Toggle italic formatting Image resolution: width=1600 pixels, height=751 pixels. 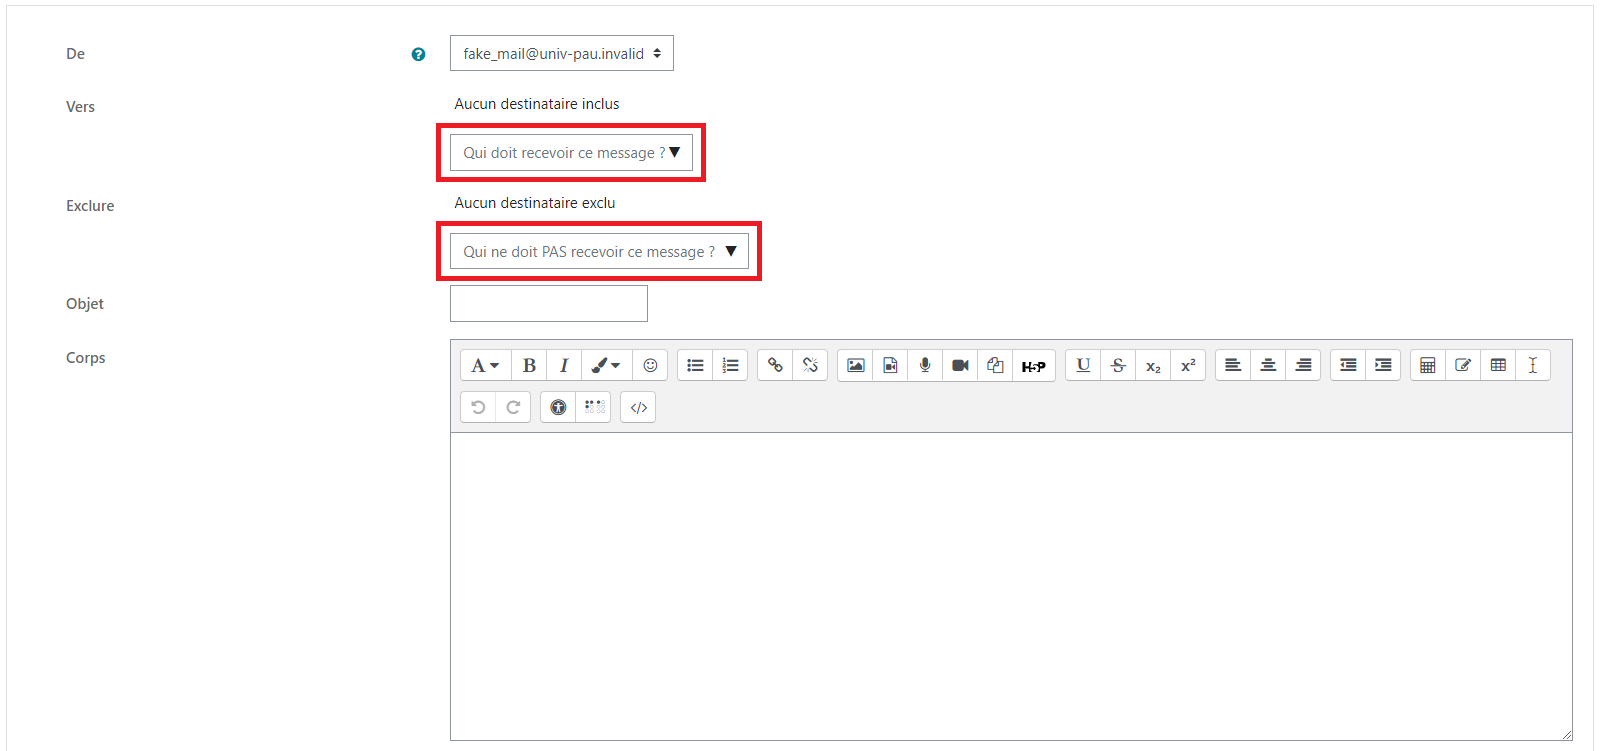[x=564, y=366]
